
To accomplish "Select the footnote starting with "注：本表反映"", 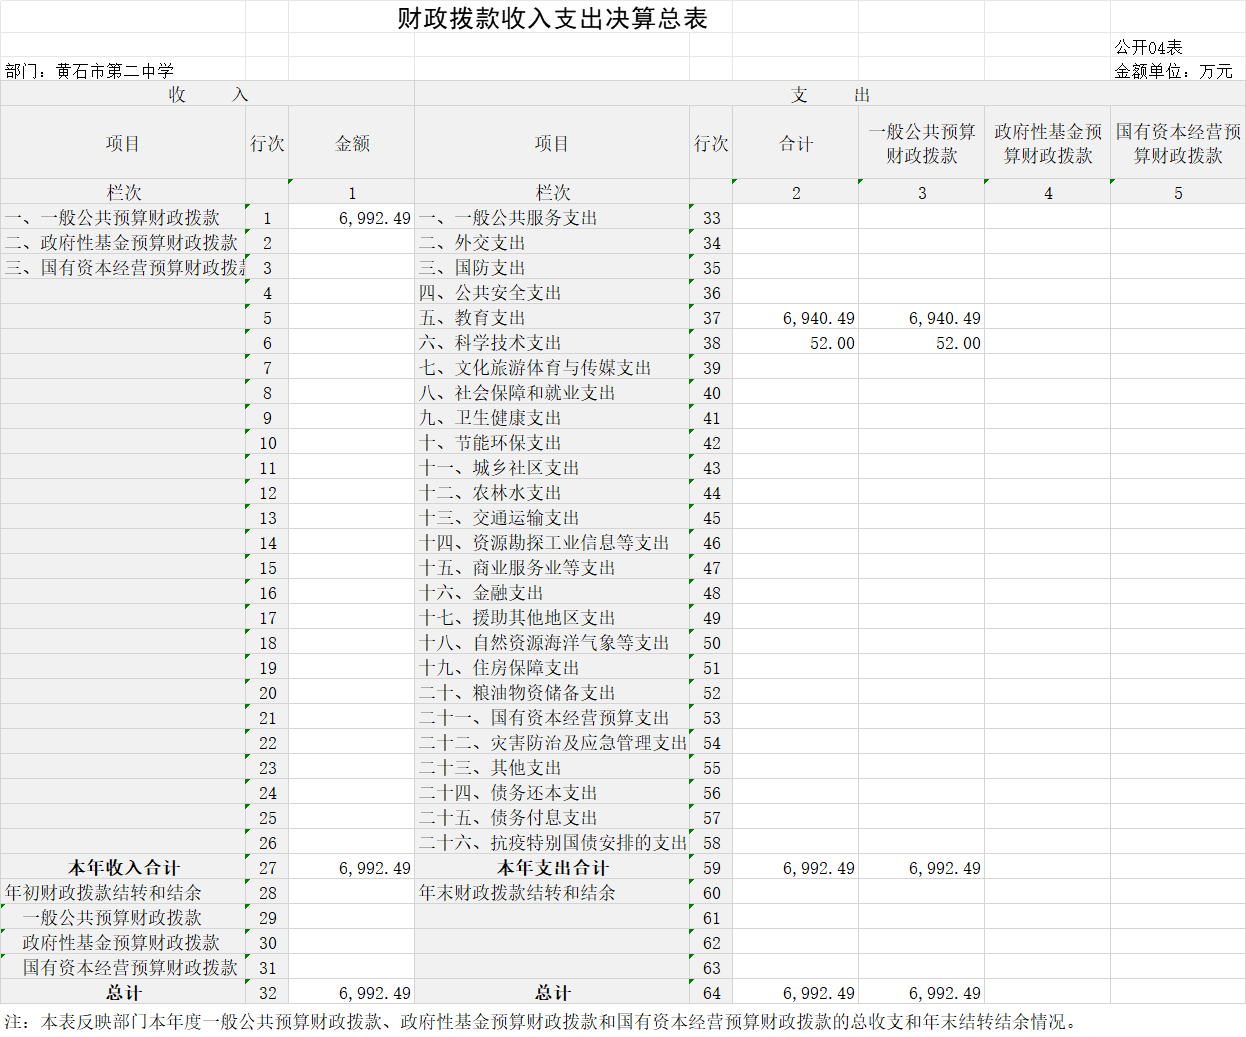I will click(540, 1021).
